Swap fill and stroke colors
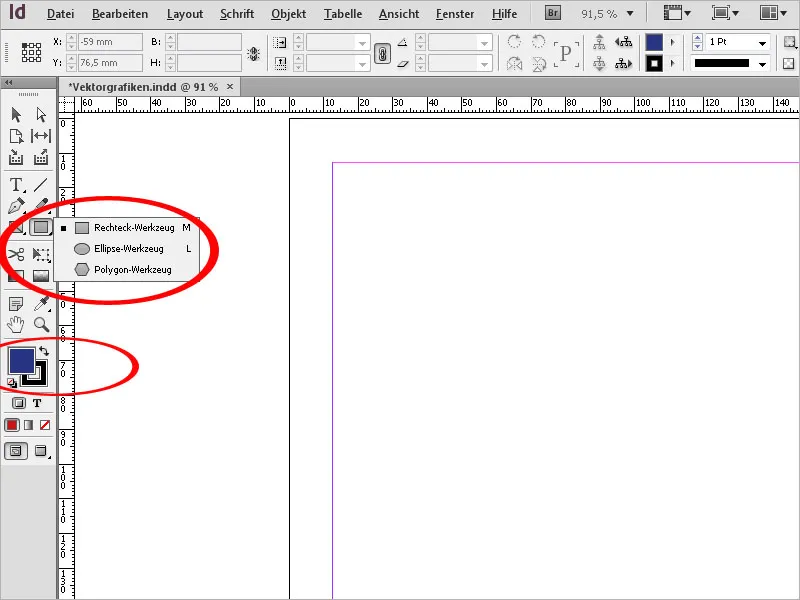 coord(46,349)
